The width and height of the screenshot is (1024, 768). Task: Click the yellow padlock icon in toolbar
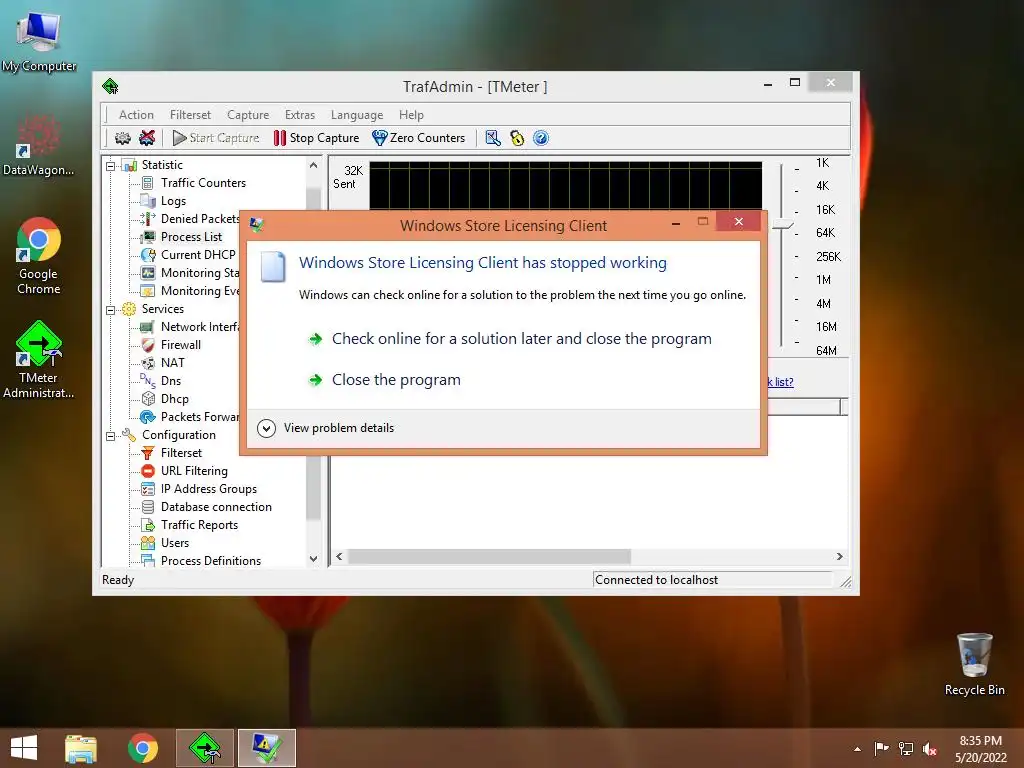(x=517, y=138)
